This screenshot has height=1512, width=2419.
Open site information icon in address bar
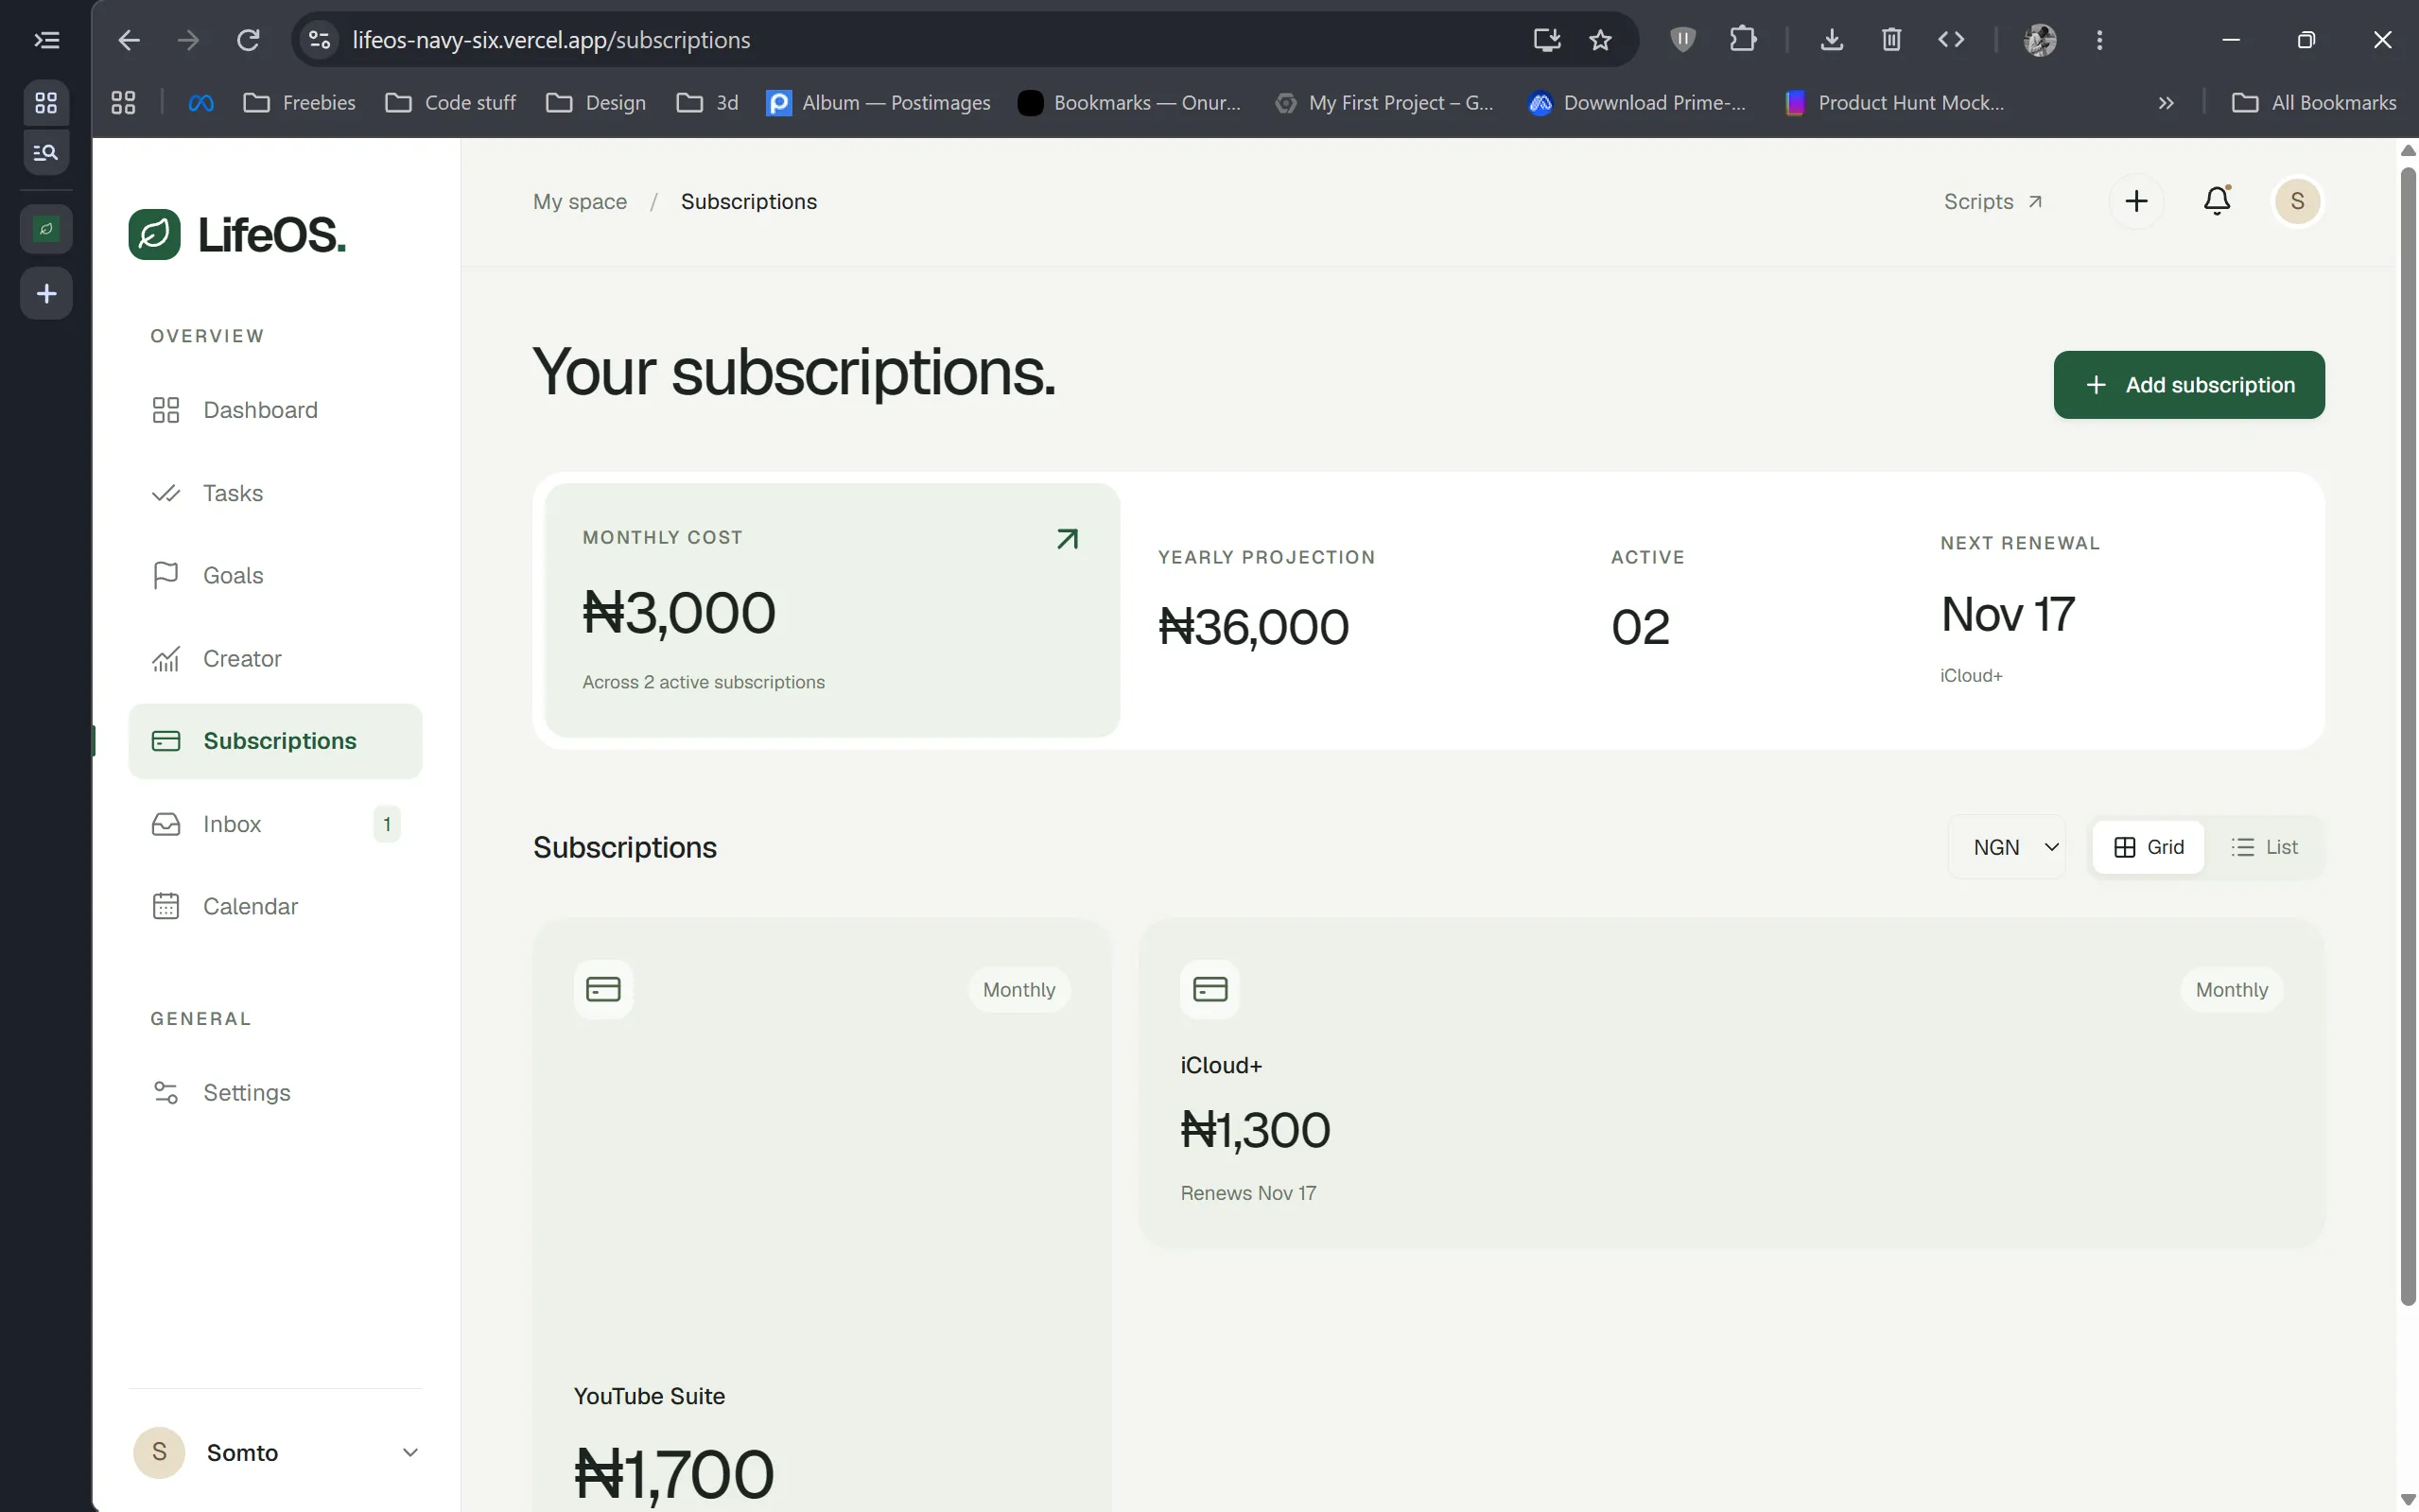319,40
